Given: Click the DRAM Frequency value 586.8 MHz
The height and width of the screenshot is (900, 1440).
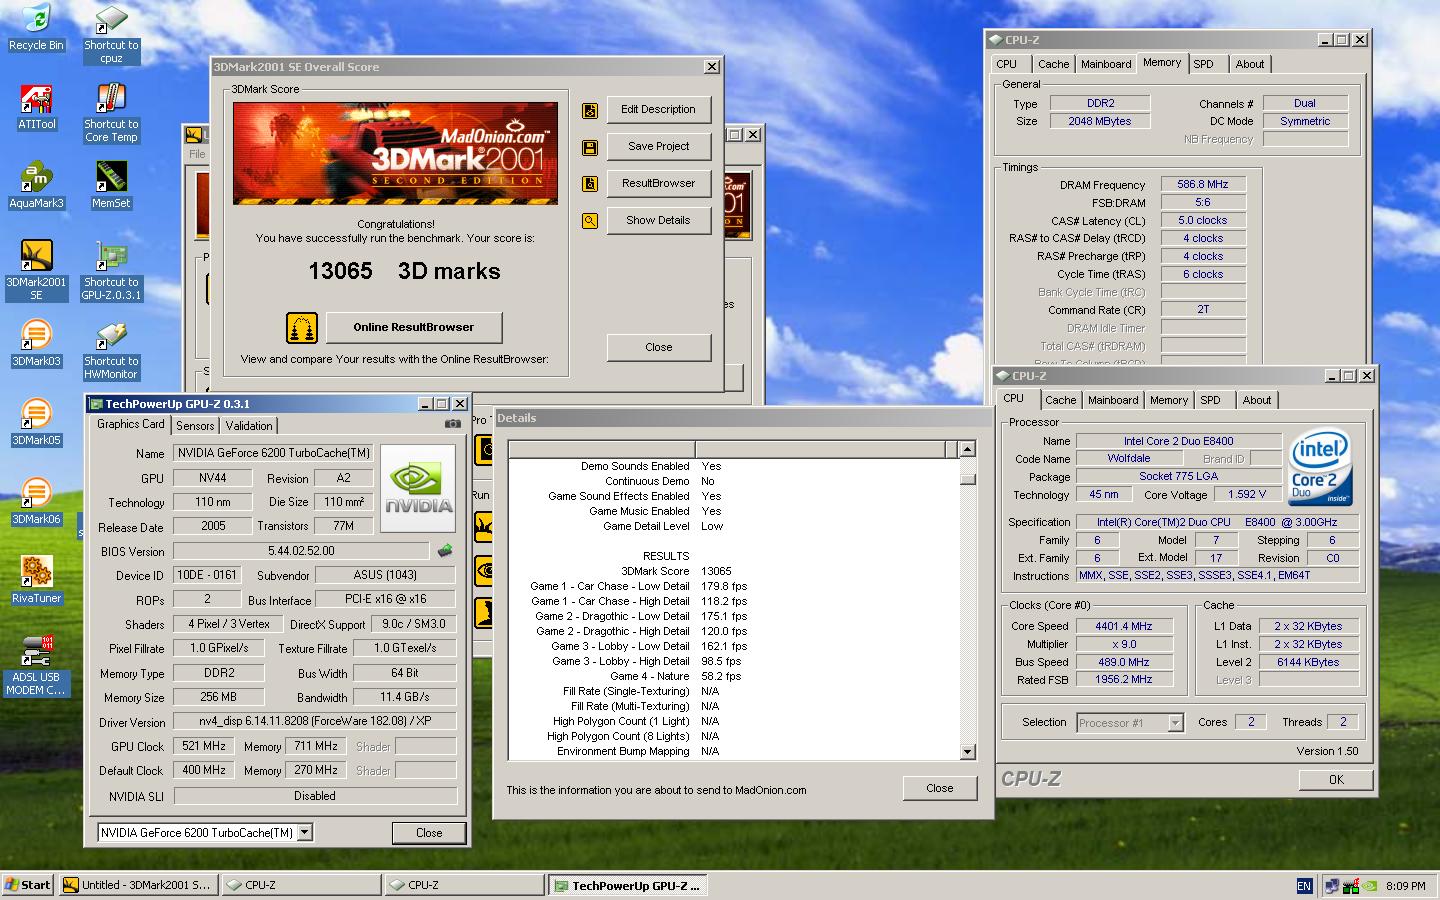Looking at the screenshot, I should tap(1203, 184).
